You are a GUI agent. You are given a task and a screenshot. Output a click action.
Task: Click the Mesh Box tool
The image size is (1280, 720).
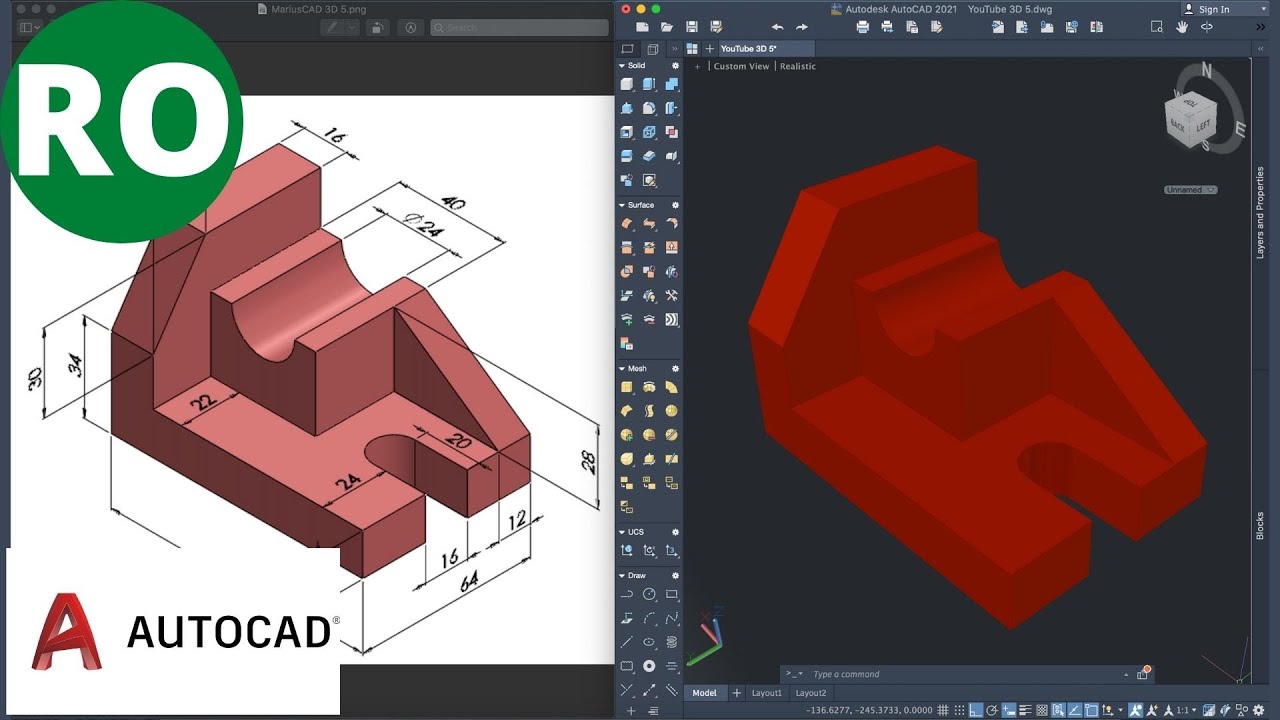tap(627, 387)
